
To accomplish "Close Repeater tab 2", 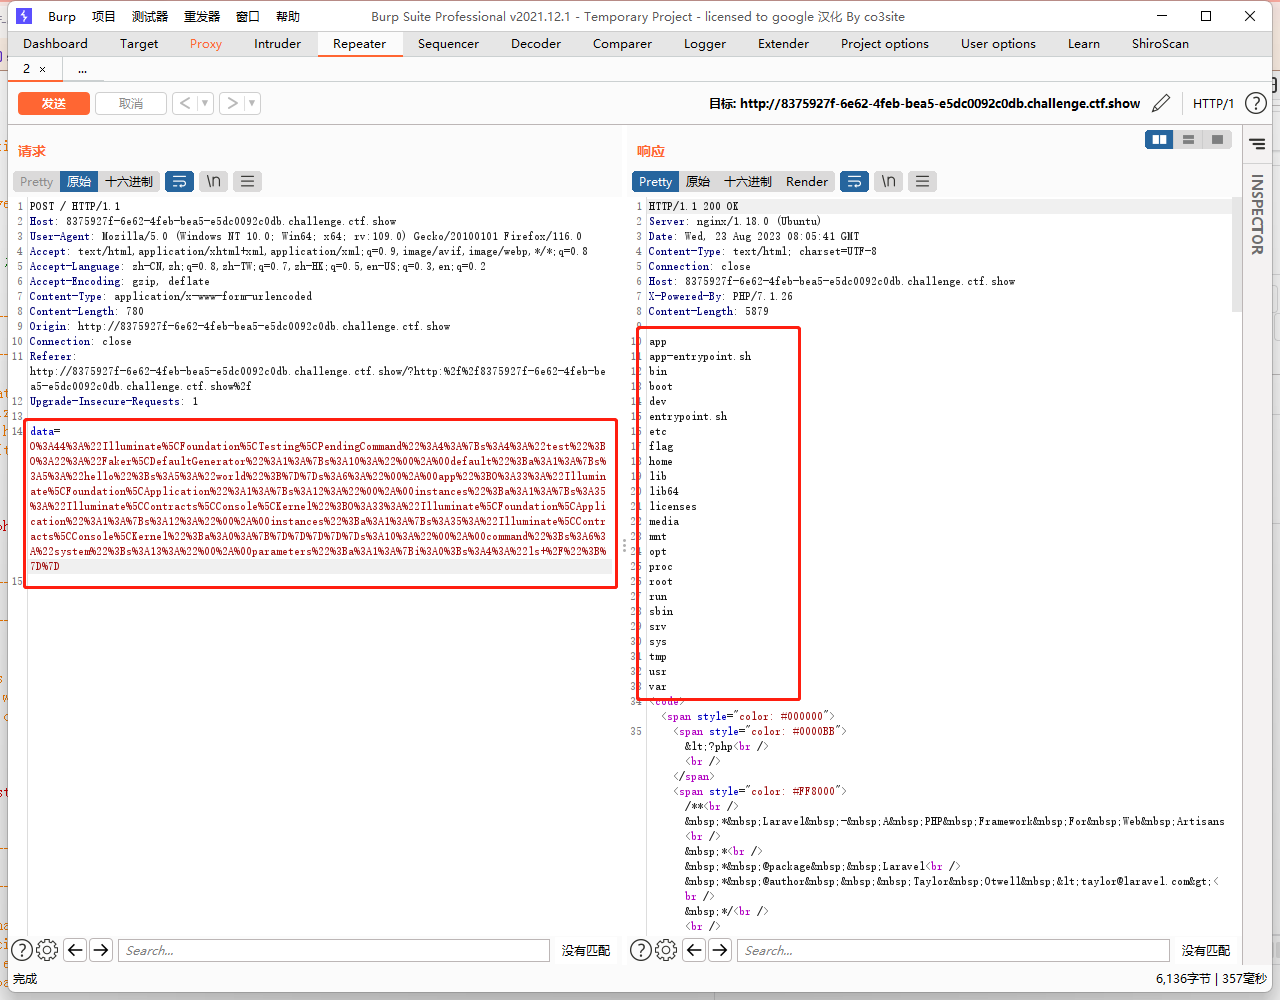I will (42, 69).
